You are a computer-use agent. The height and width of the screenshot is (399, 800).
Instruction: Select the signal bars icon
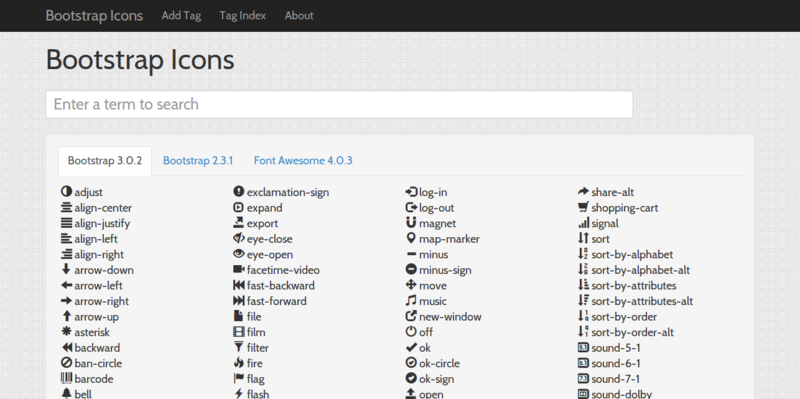coord(584,223)
